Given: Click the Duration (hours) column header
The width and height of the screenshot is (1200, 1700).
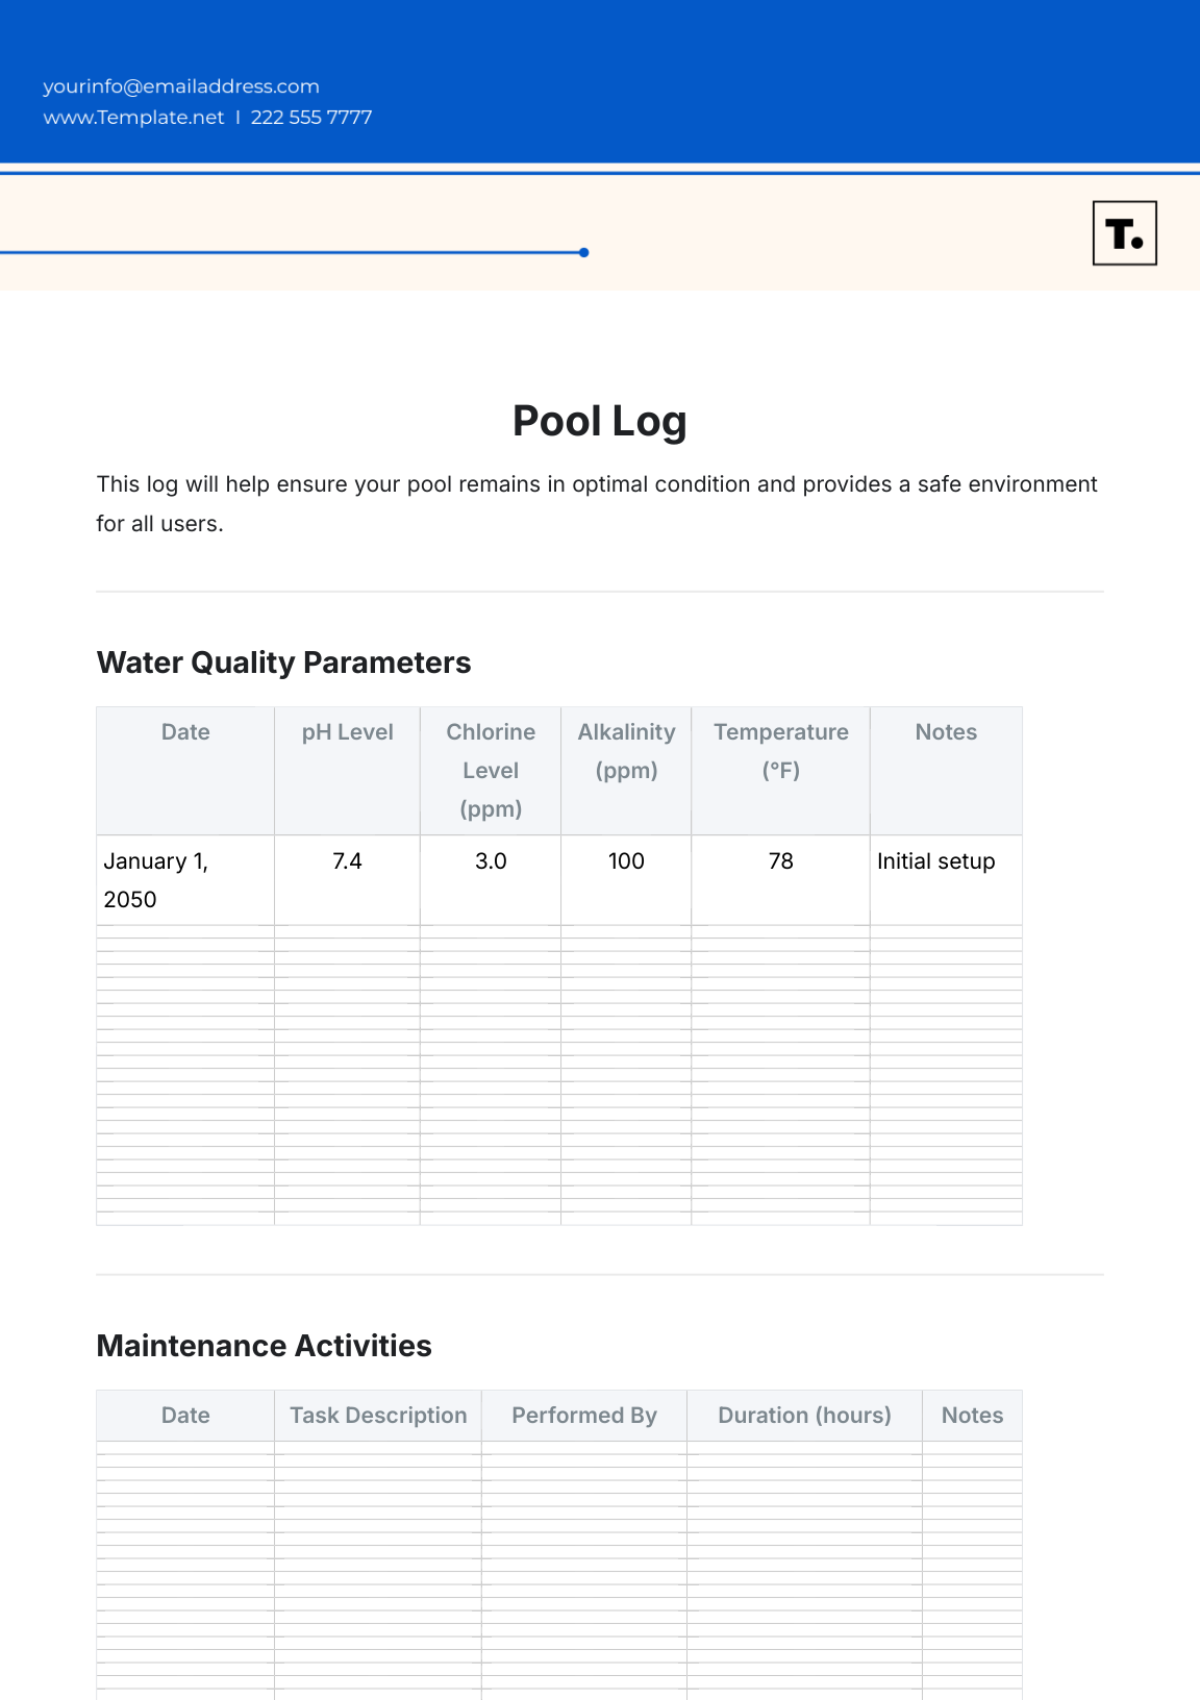Looking at the screenshot, I should (804, 1415).
